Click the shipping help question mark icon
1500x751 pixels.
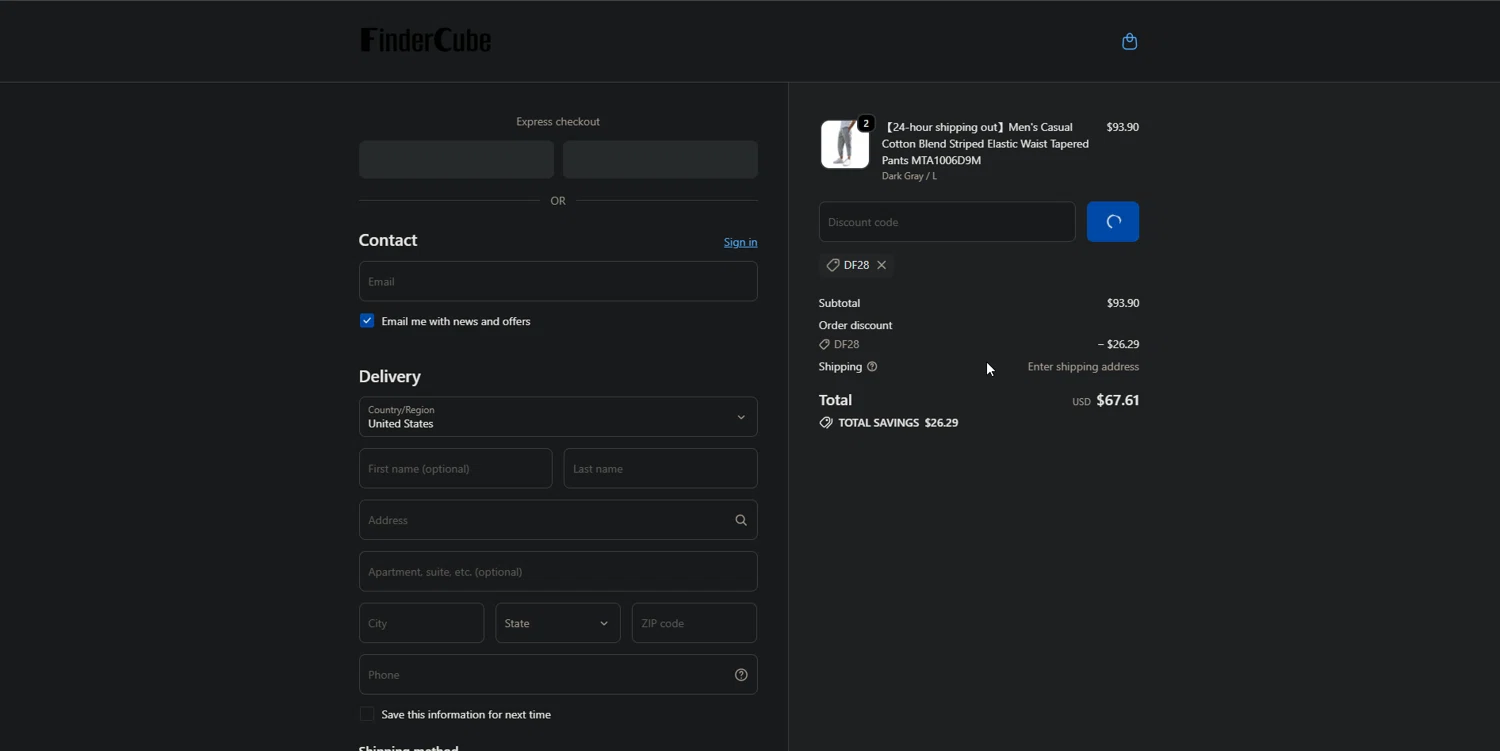[x=872, y=367]
